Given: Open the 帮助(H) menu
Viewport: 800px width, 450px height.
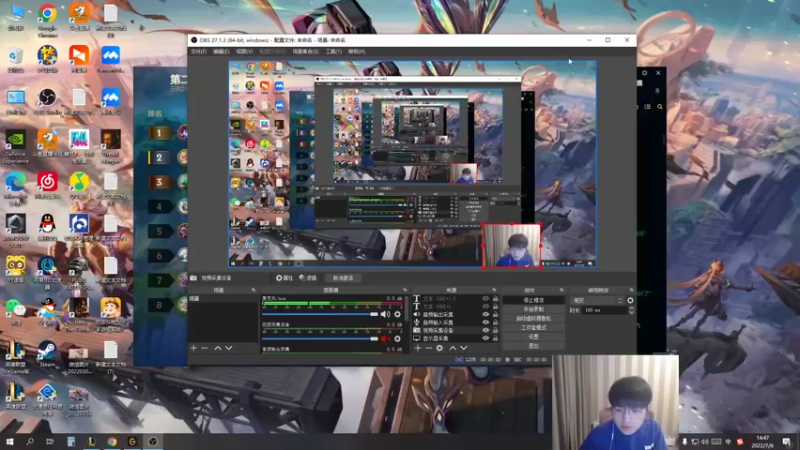Looking at the screenshot, I should point(357,52).
